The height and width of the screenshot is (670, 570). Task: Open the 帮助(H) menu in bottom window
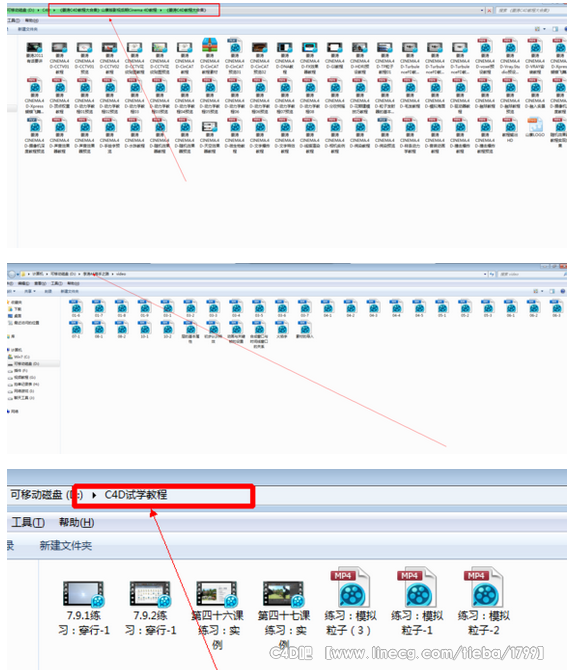pos(76,522)
